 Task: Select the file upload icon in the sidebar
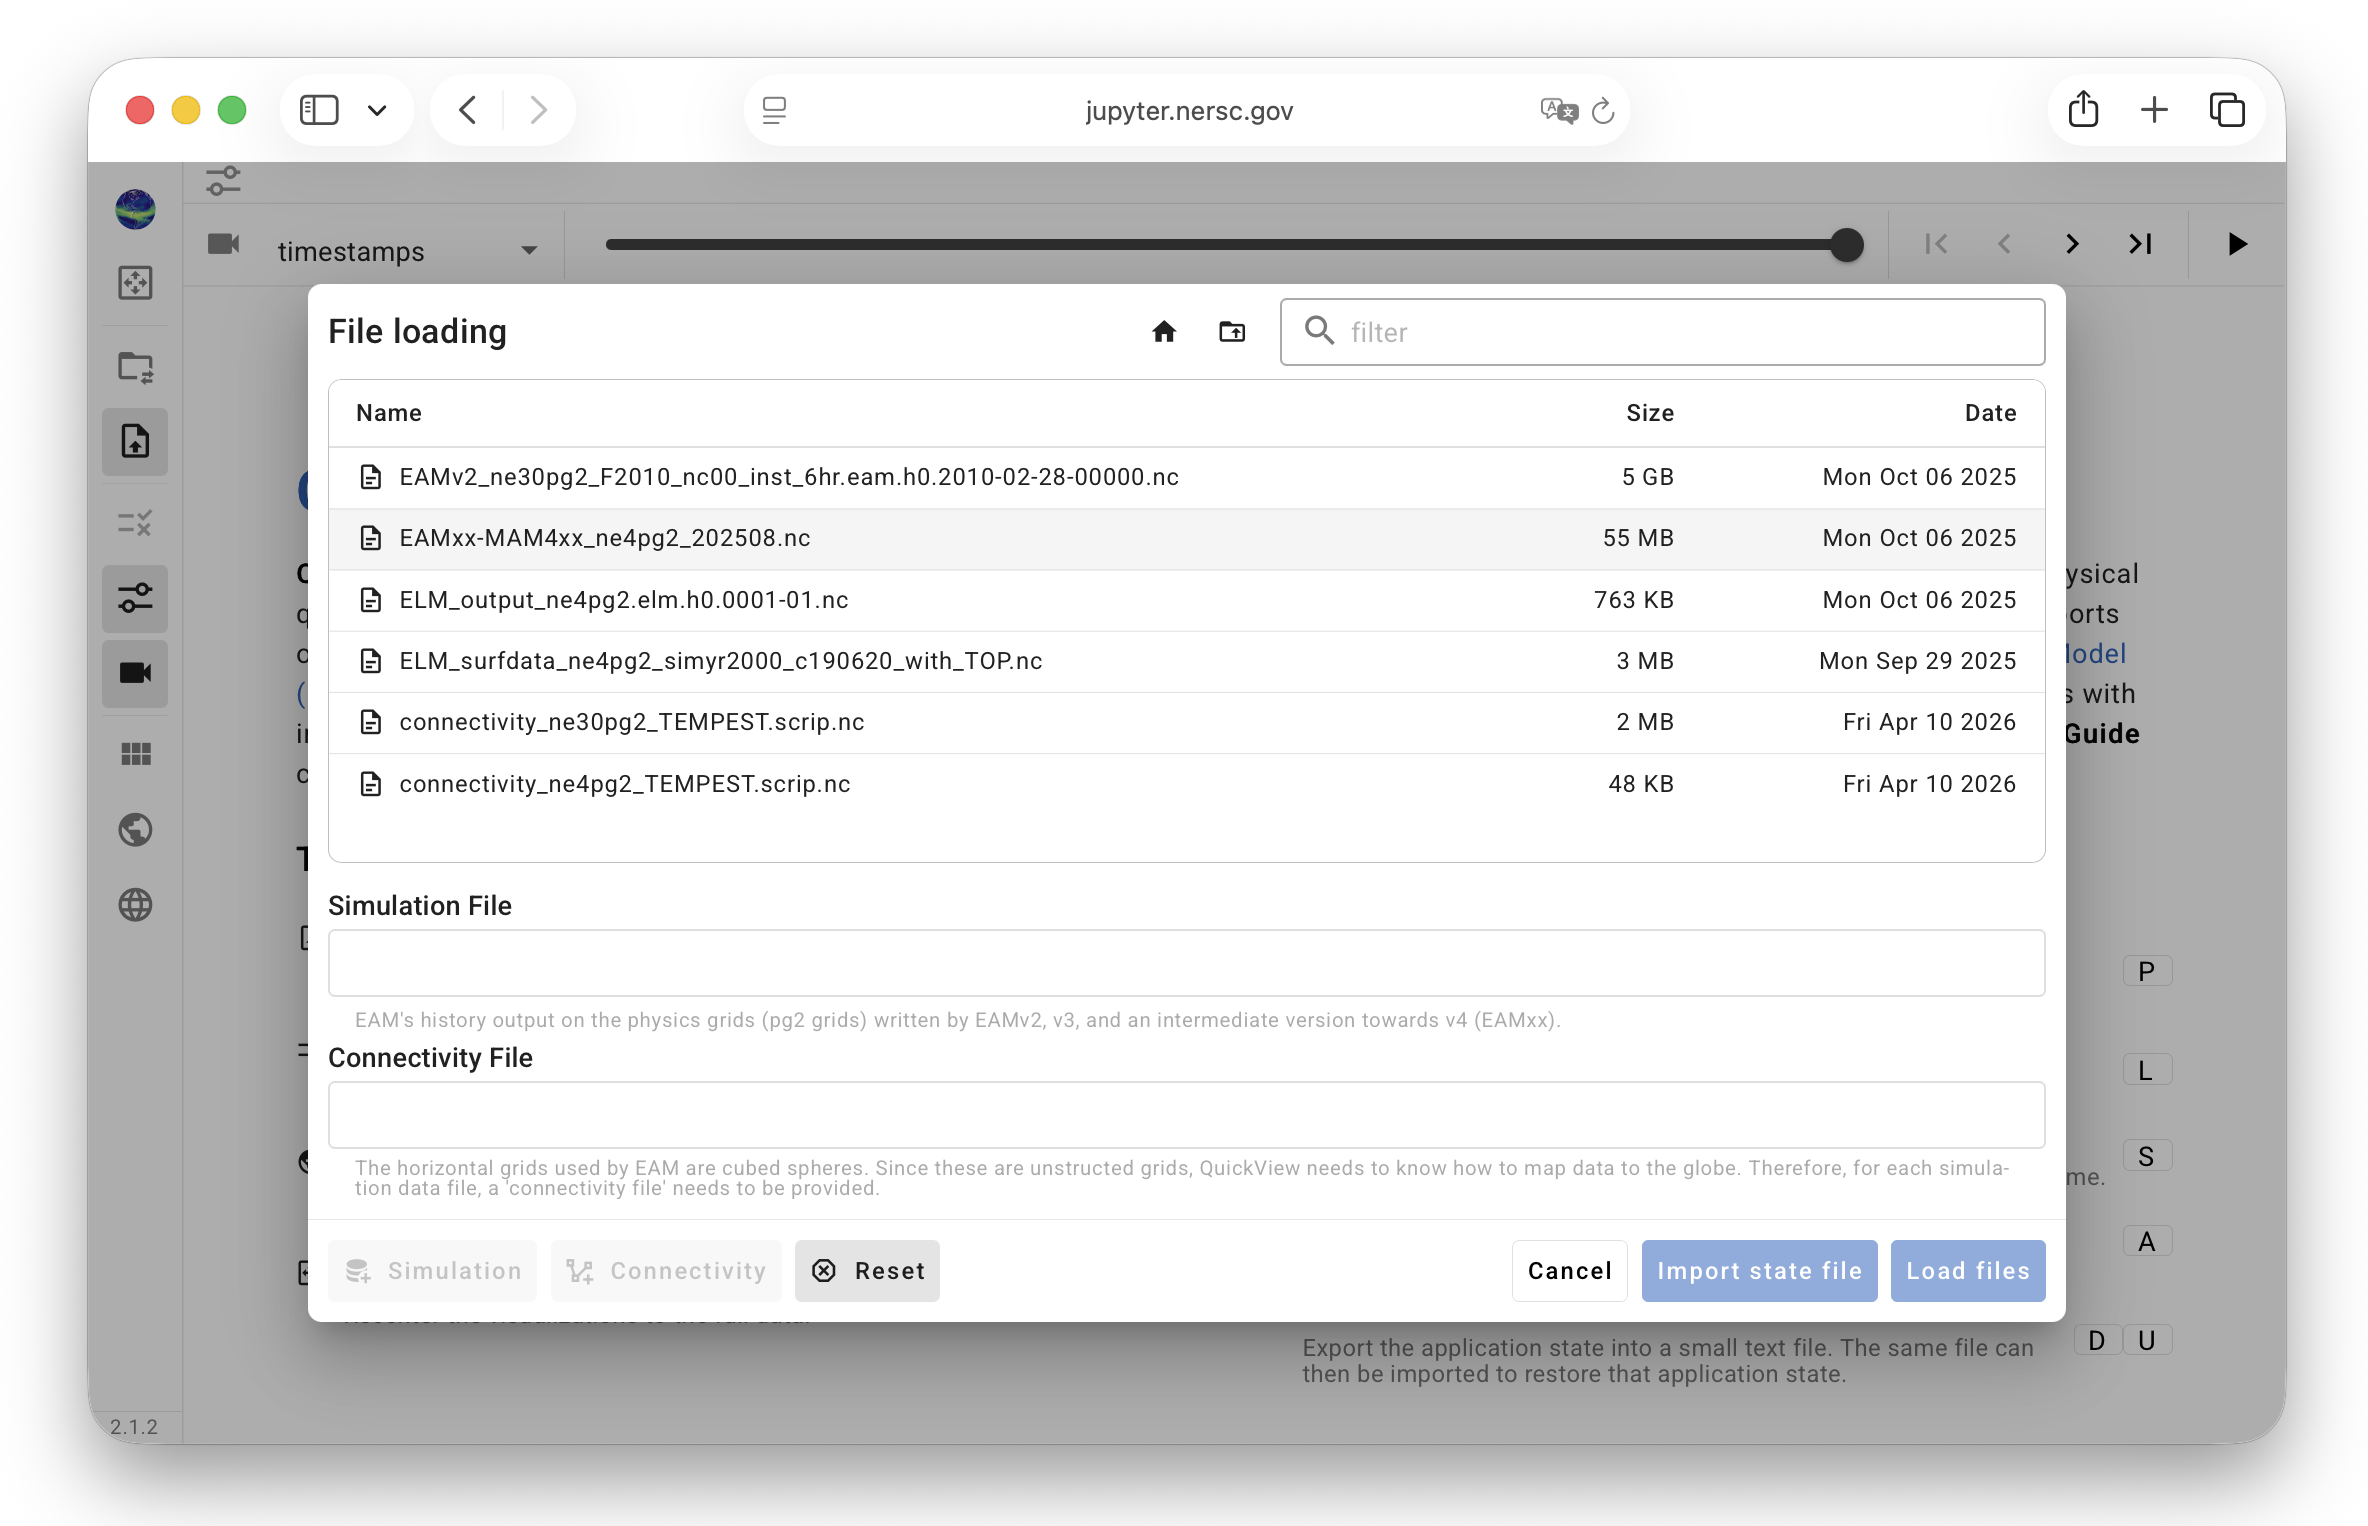(x=135, y=441)
